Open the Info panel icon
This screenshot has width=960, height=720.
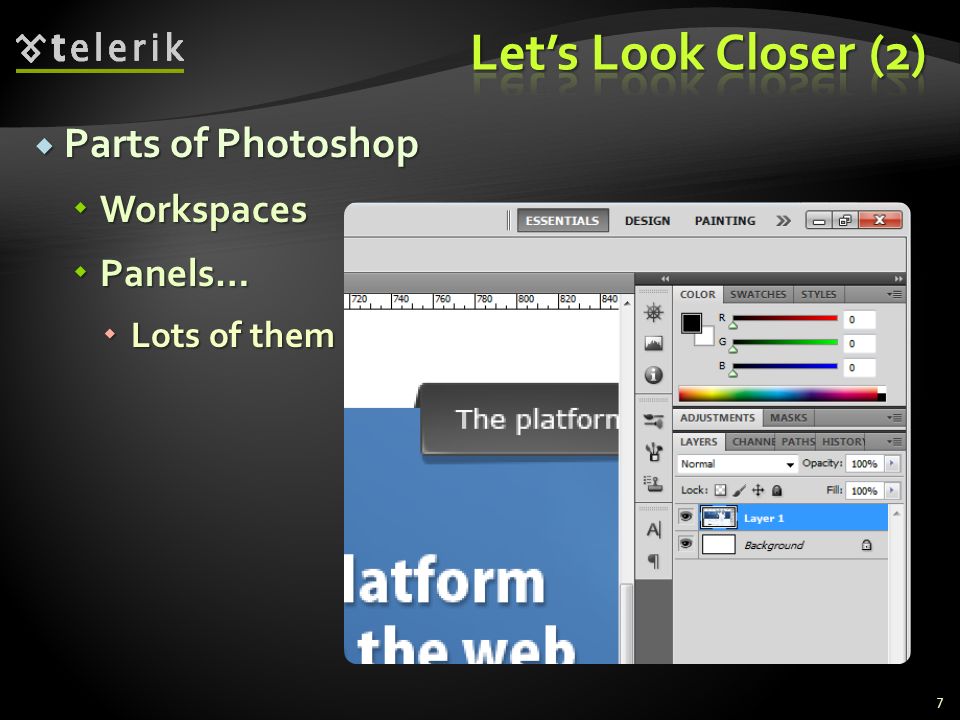tap(653, 375)
